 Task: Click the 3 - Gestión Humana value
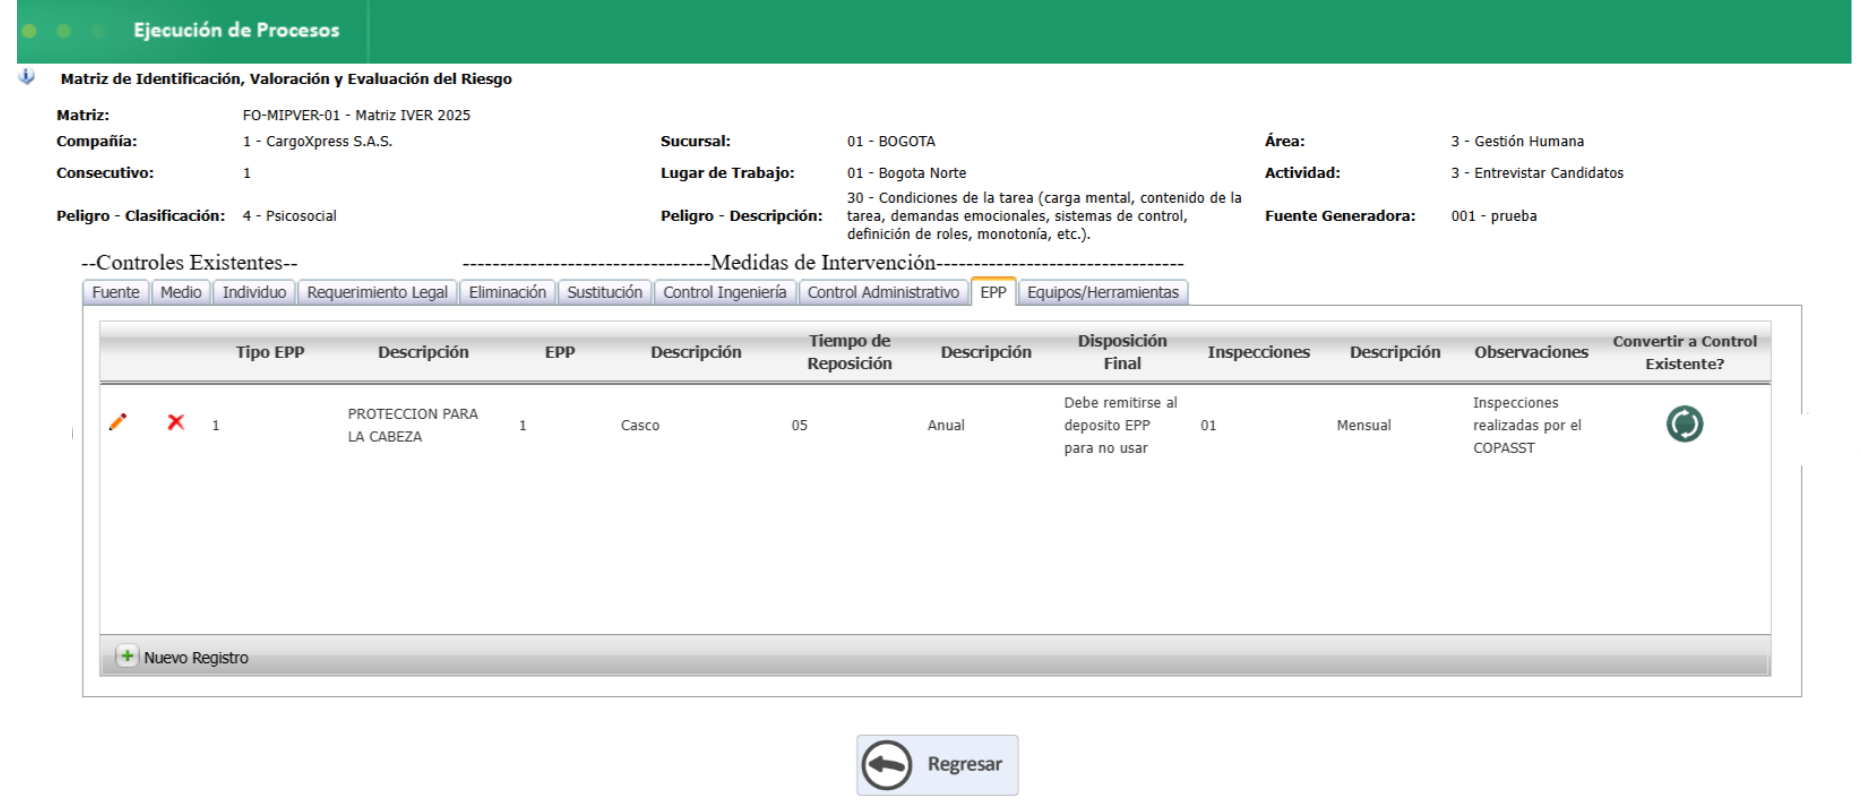(x=1517, y=141)
